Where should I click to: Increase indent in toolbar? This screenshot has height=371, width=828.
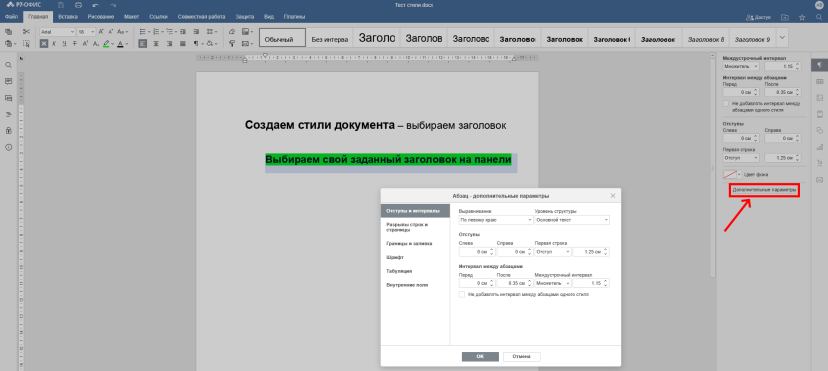tap(196, 32)
